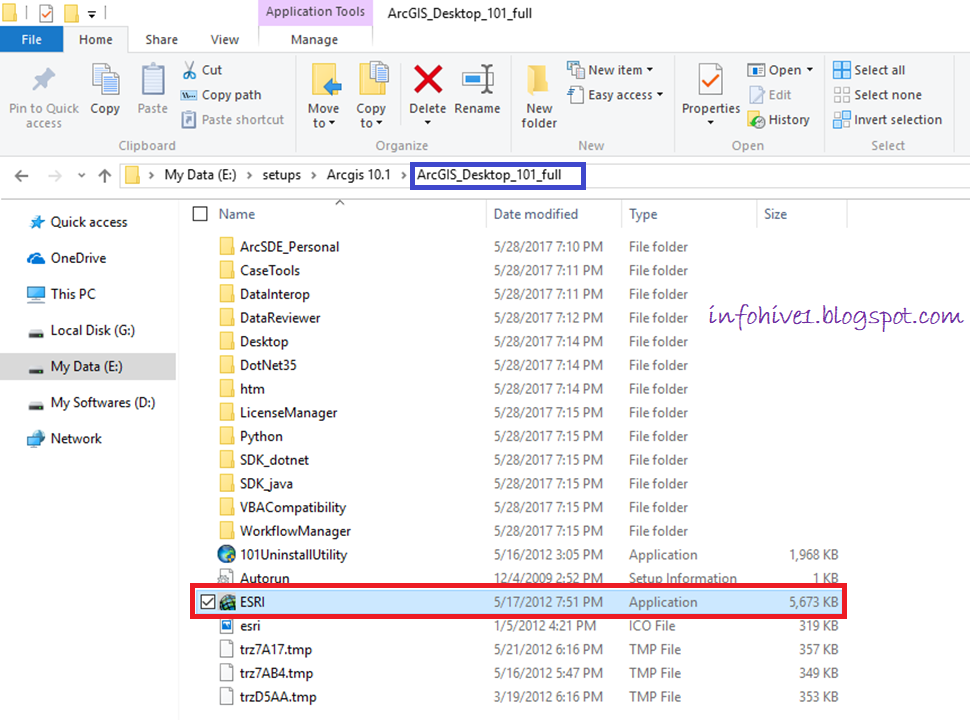Expand the customize quick access toolbar arrow
This screenshot has width=970, height=720.
(92, 14)
